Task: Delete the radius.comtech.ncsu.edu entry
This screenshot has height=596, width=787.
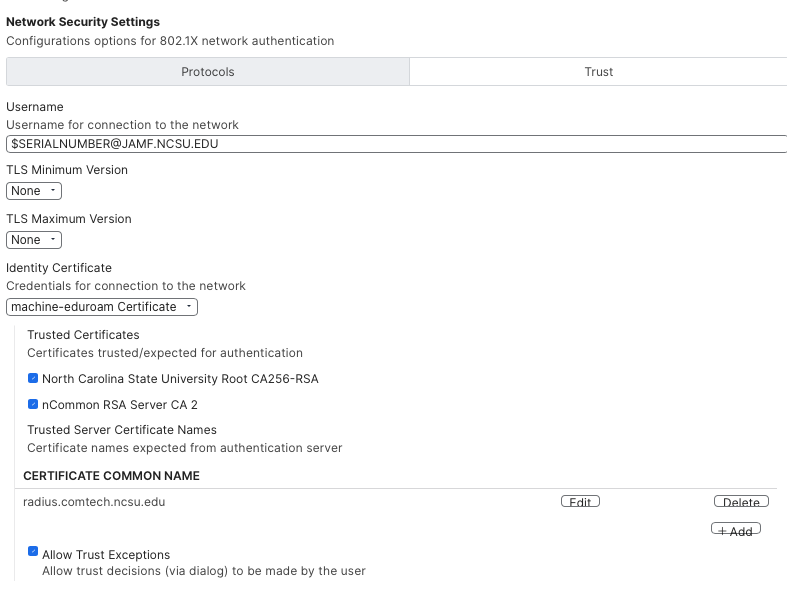Action: (741, 502)
